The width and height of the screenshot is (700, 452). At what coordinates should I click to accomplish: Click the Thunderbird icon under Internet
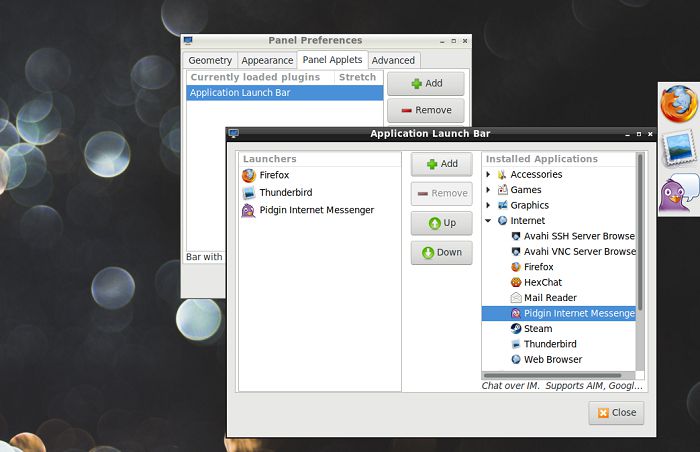(516, 344)
